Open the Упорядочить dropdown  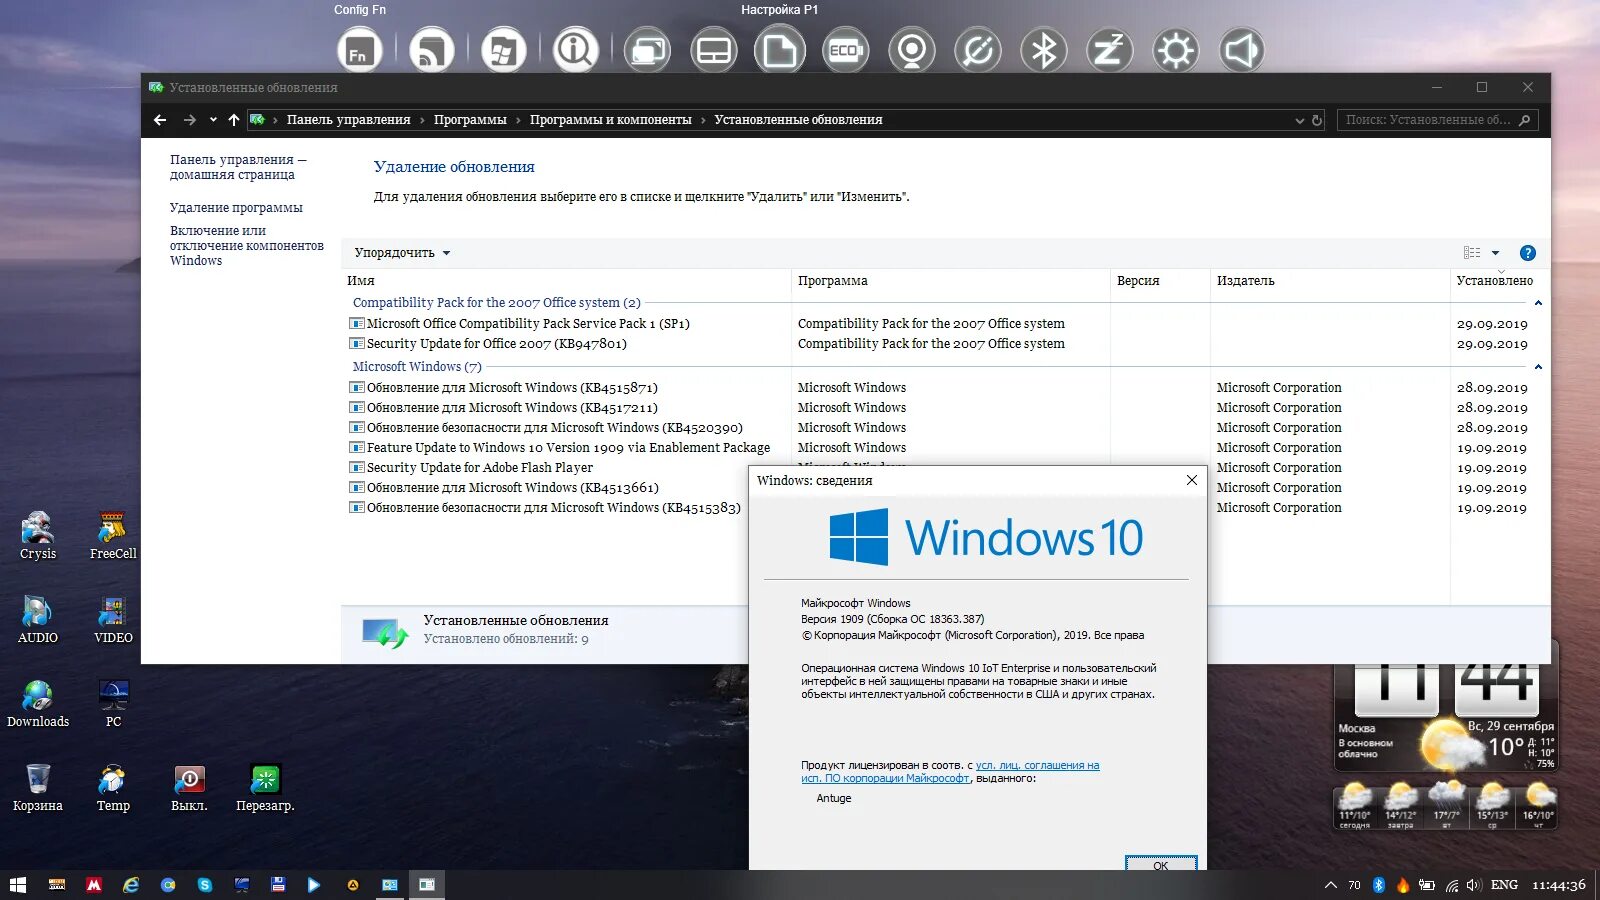click(402, 253)
